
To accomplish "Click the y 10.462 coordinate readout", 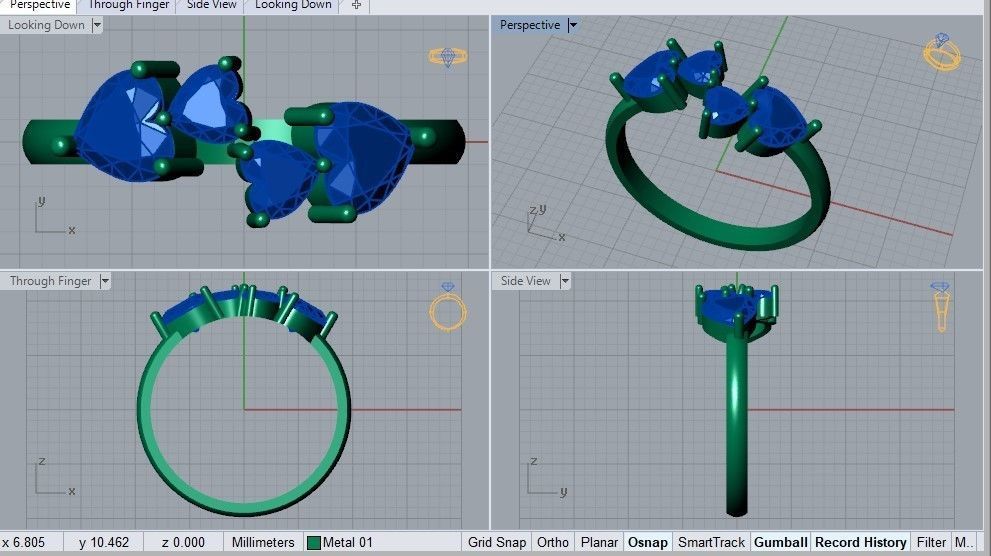I will (x=104, y=542).
